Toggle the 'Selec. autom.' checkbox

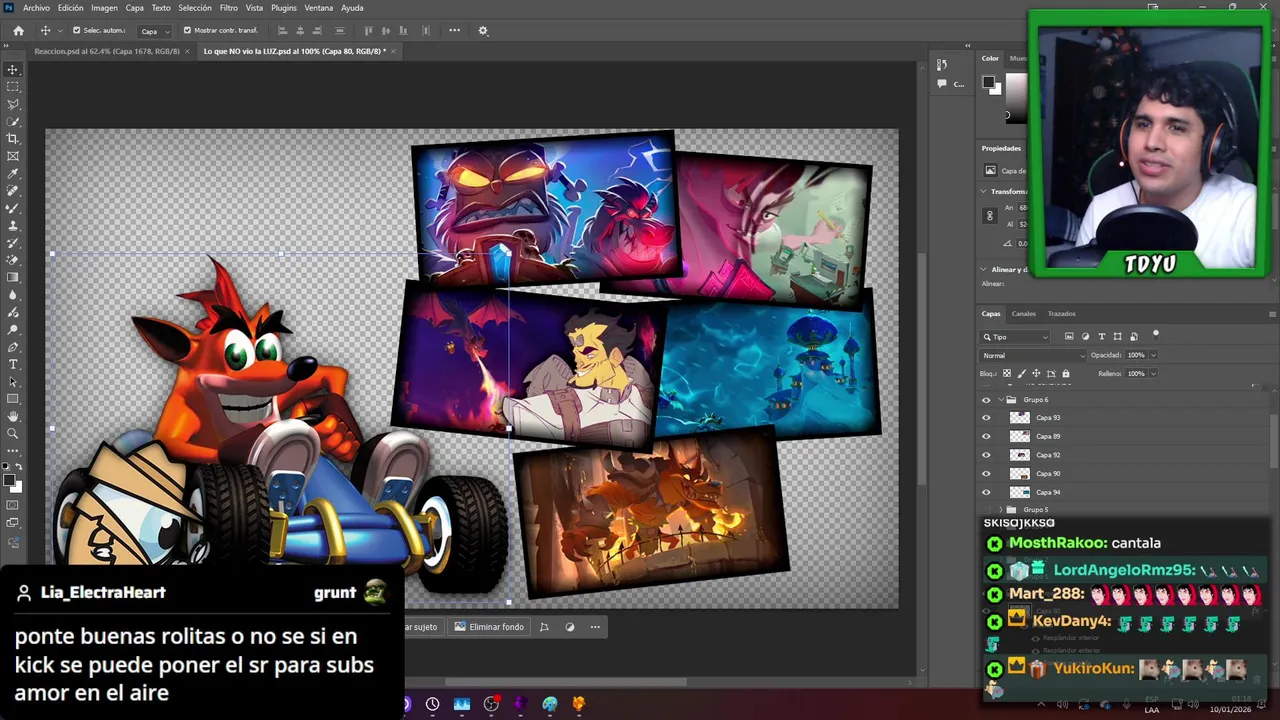[77, 31]
